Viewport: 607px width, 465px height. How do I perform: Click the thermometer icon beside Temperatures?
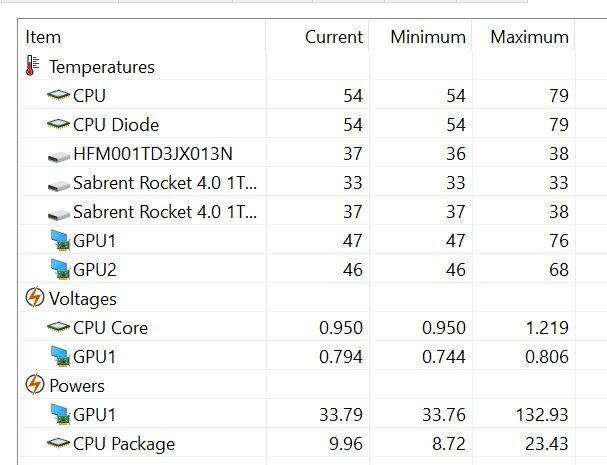tap(33, 67)
